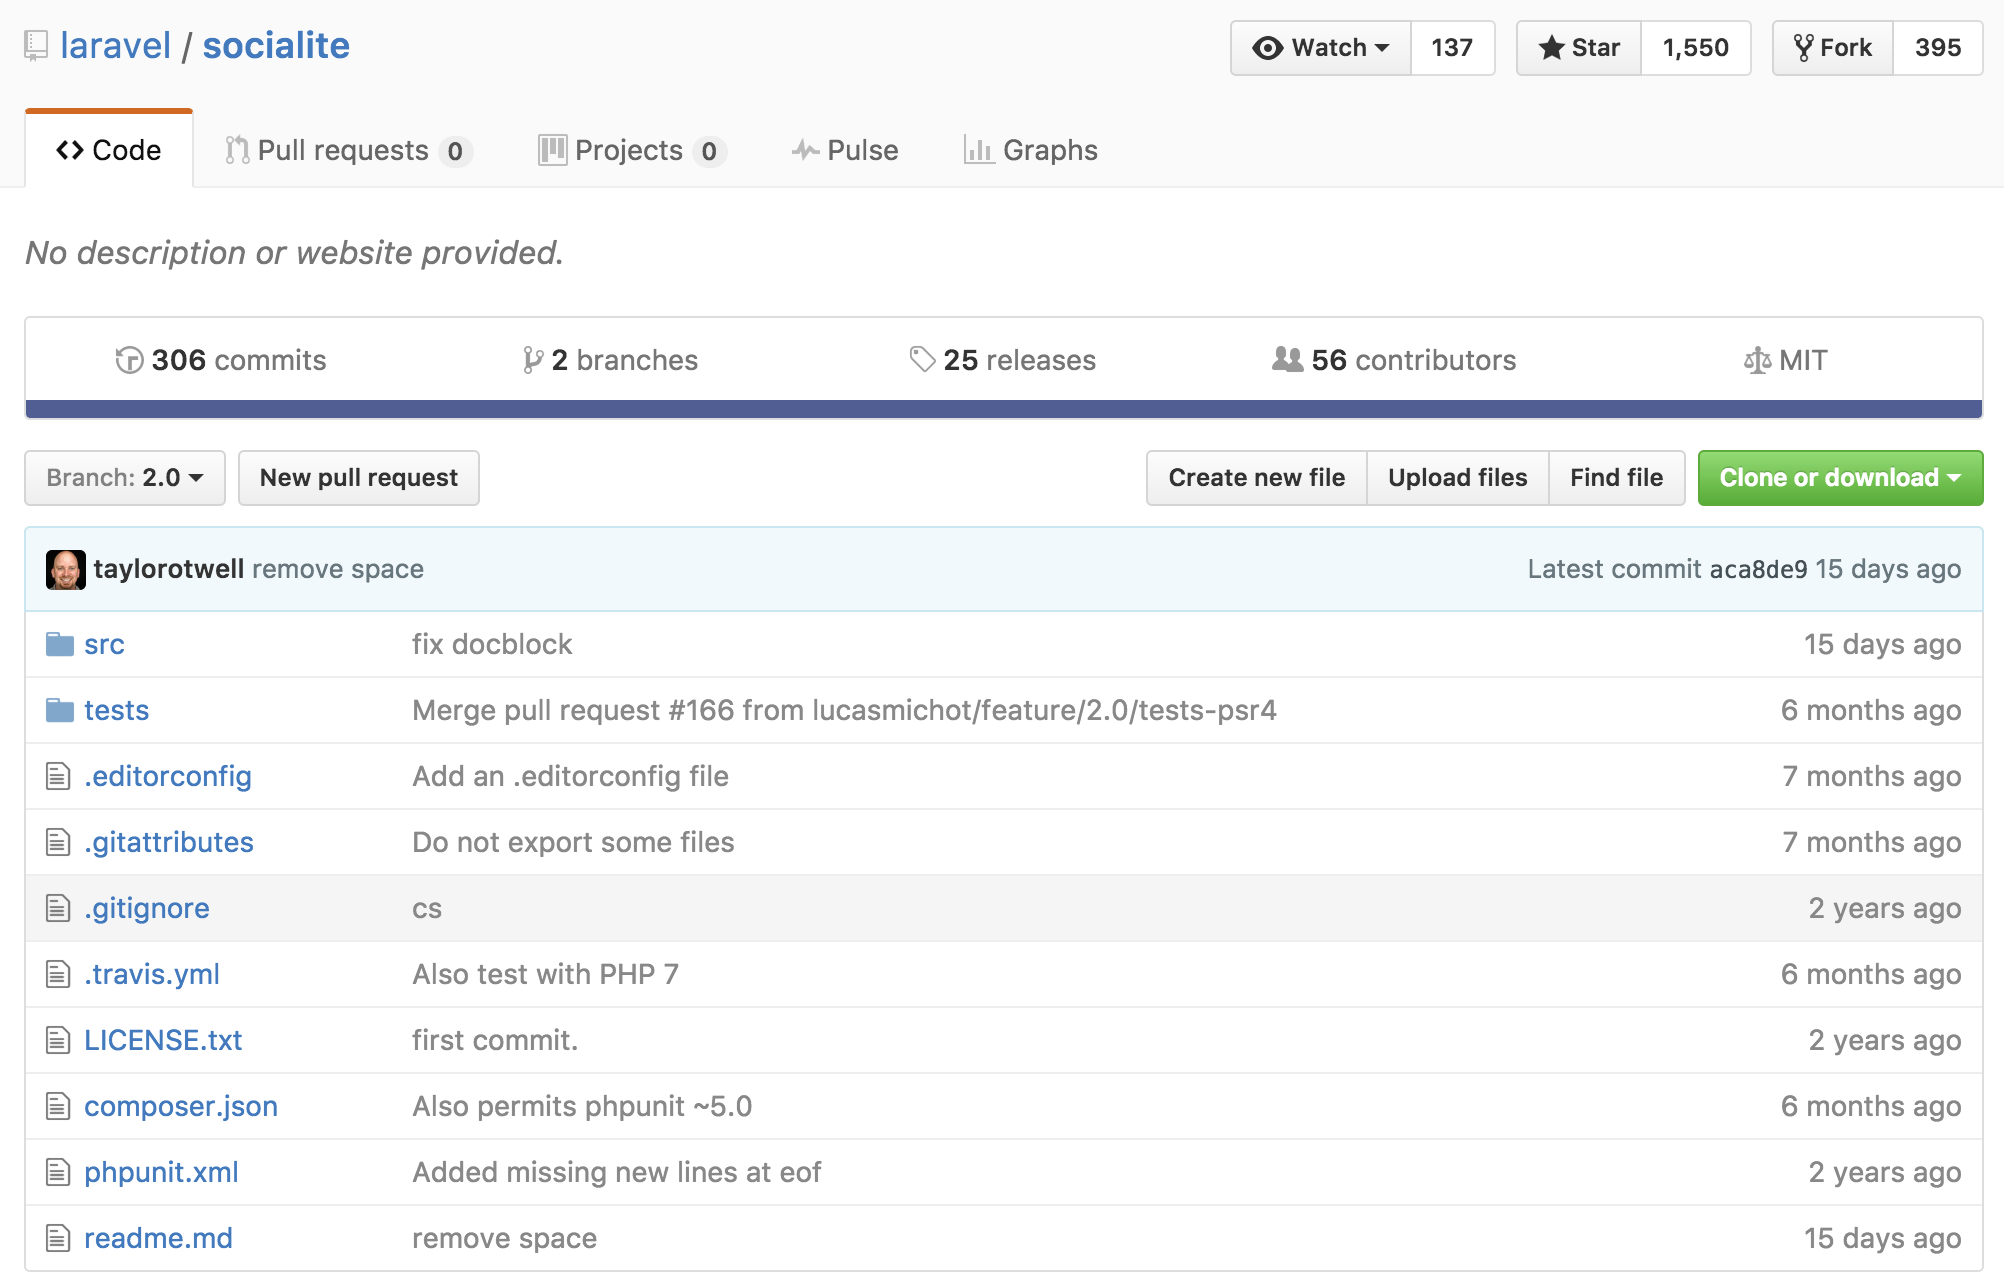This screenshot has width=2004, height=1280.
Task: Click the repository book icon beside laravel
Action: click(36, 46)
